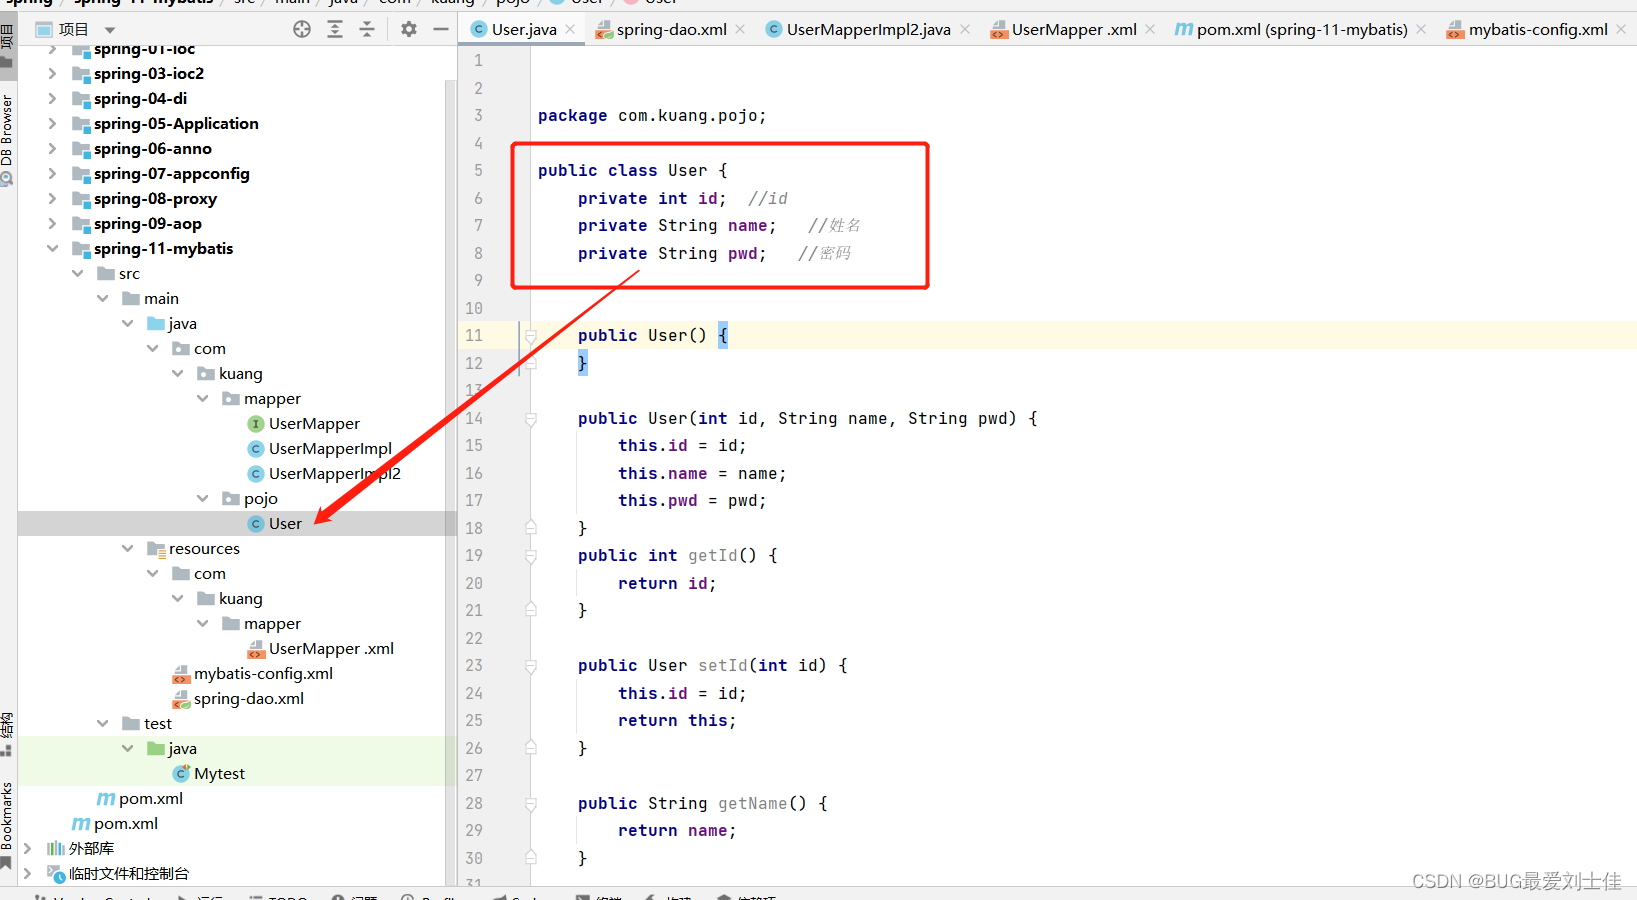Image resolution: width=1637 pixels, height=900 pixels.
Task: Fold the User constructor at line 14
Action: [531, 418]
